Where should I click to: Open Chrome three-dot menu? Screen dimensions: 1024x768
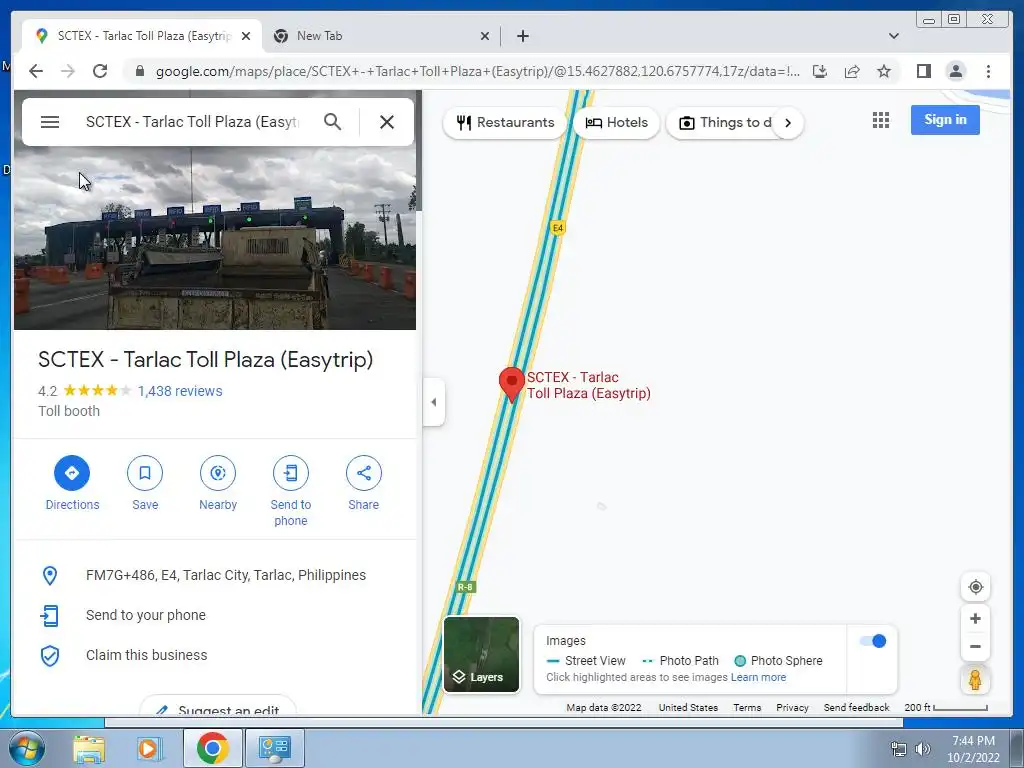[988, 71]
